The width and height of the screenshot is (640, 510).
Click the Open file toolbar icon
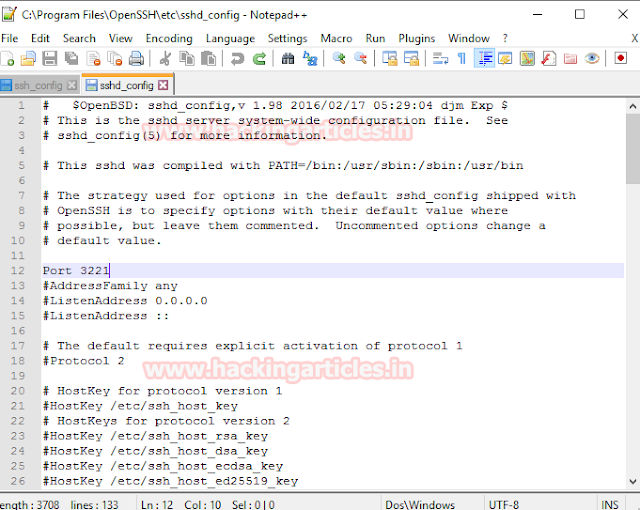[x=28, y=59]
